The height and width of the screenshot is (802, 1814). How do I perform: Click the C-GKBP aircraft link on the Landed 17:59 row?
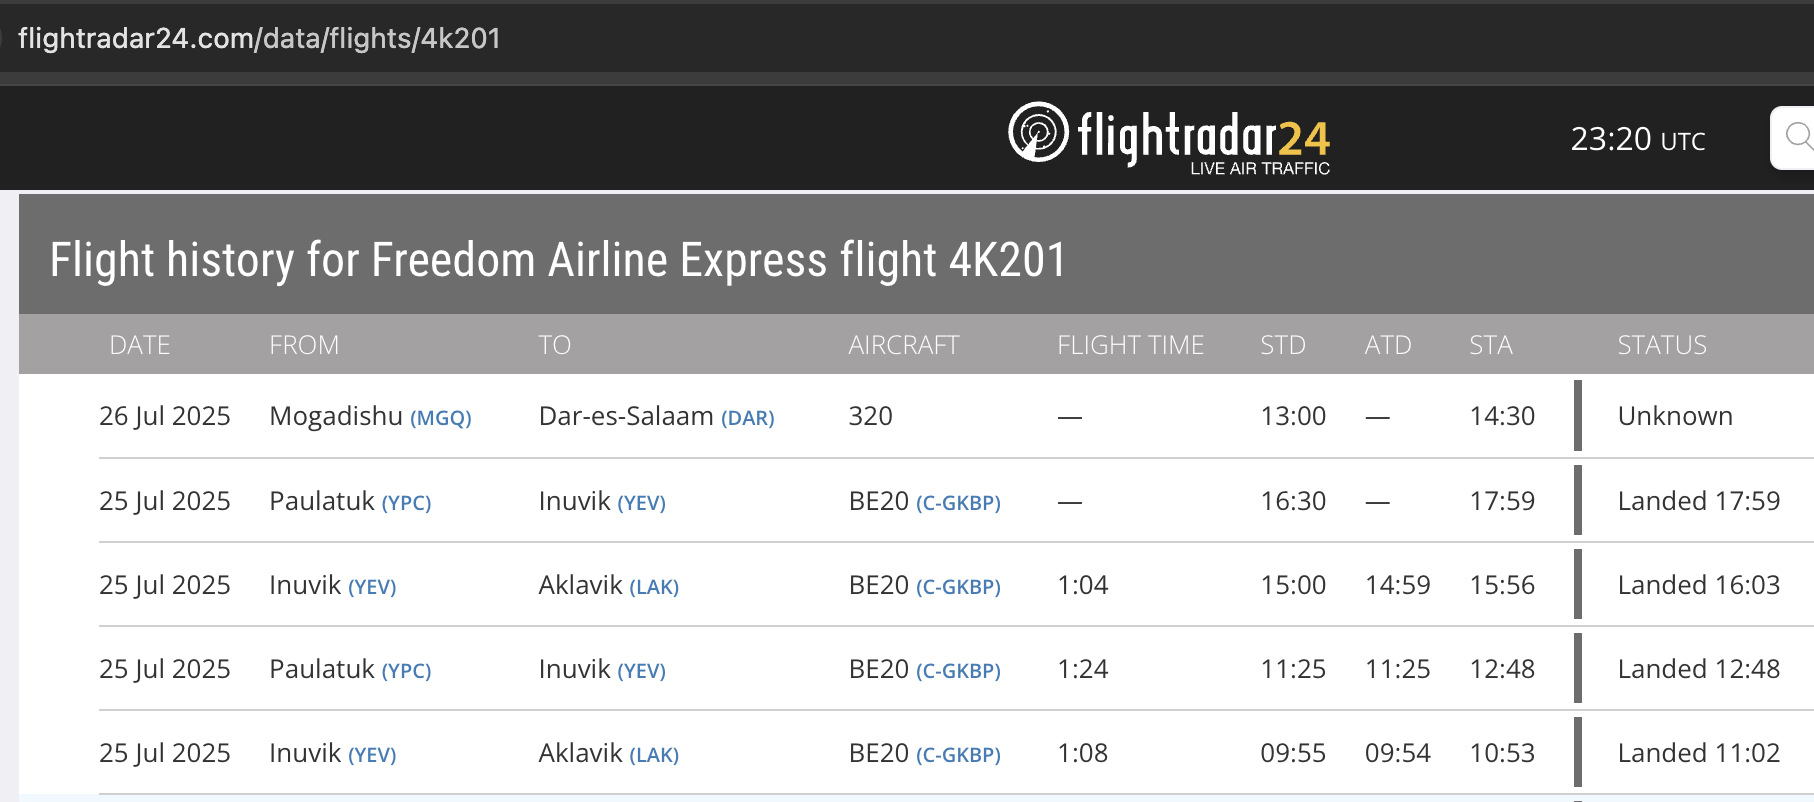pos(958,503)
